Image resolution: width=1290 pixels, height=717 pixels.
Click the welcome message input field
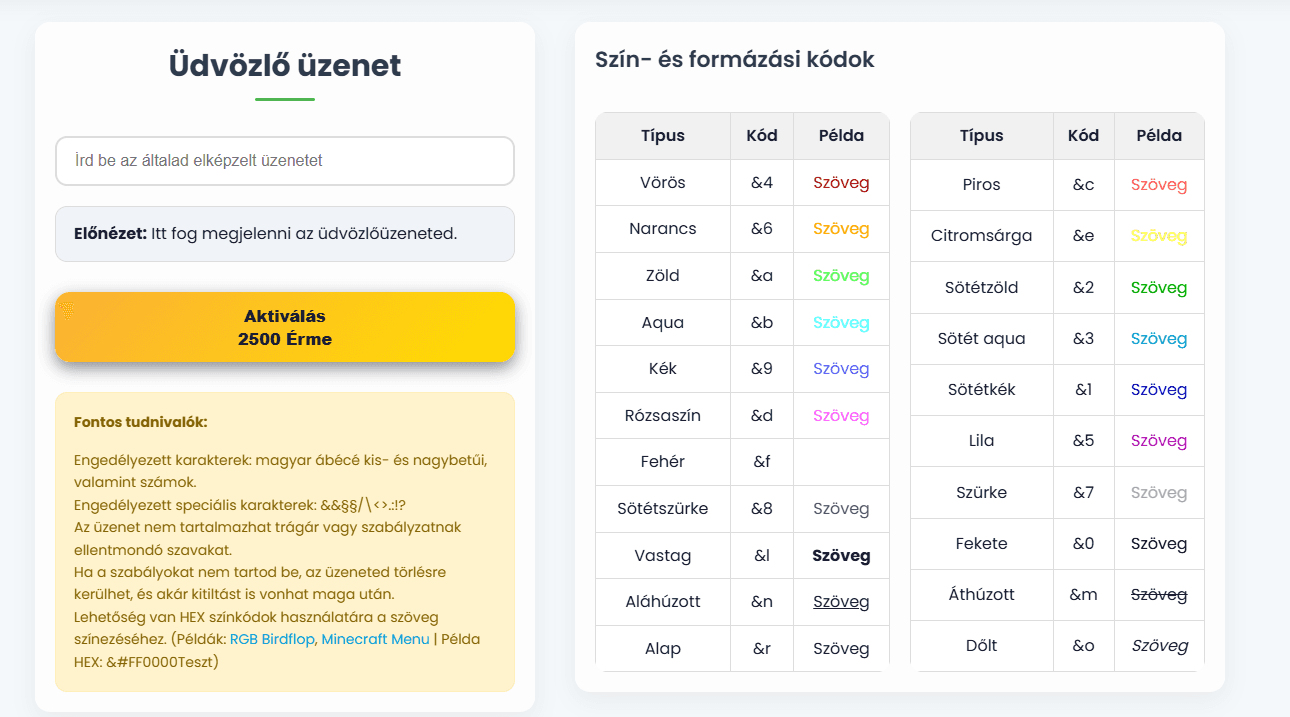[284, 161]
